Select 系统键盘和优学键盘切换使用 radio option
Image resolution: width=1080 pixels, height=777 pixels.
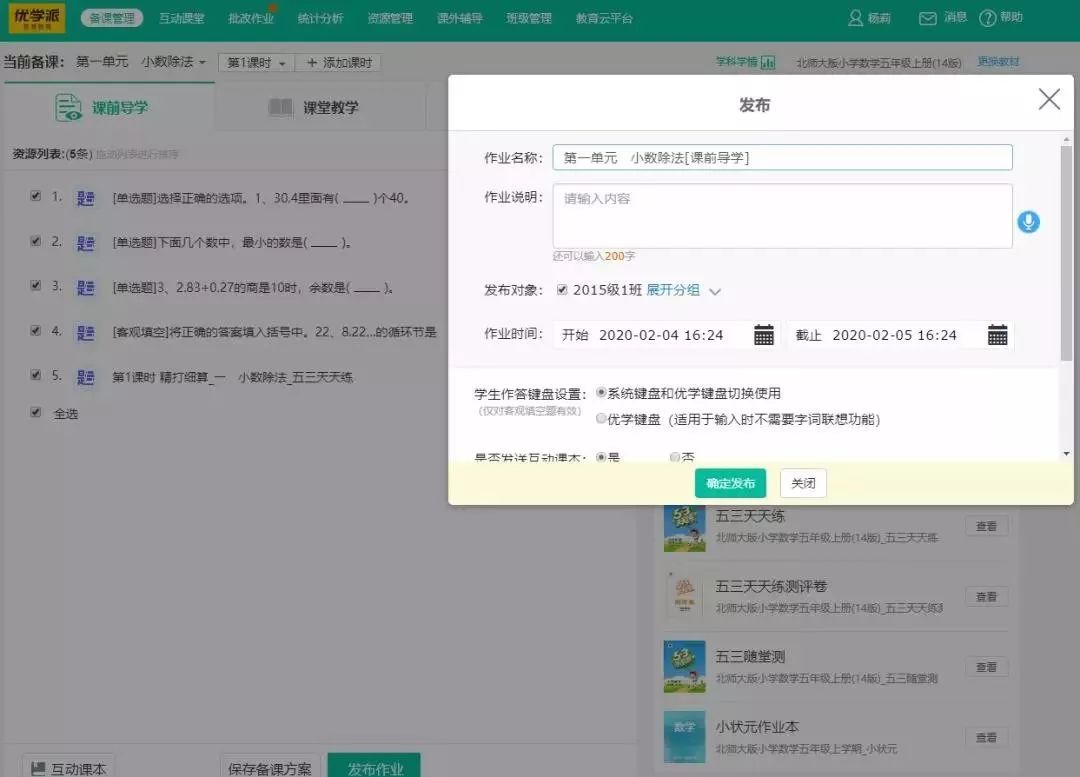(601, 393)
